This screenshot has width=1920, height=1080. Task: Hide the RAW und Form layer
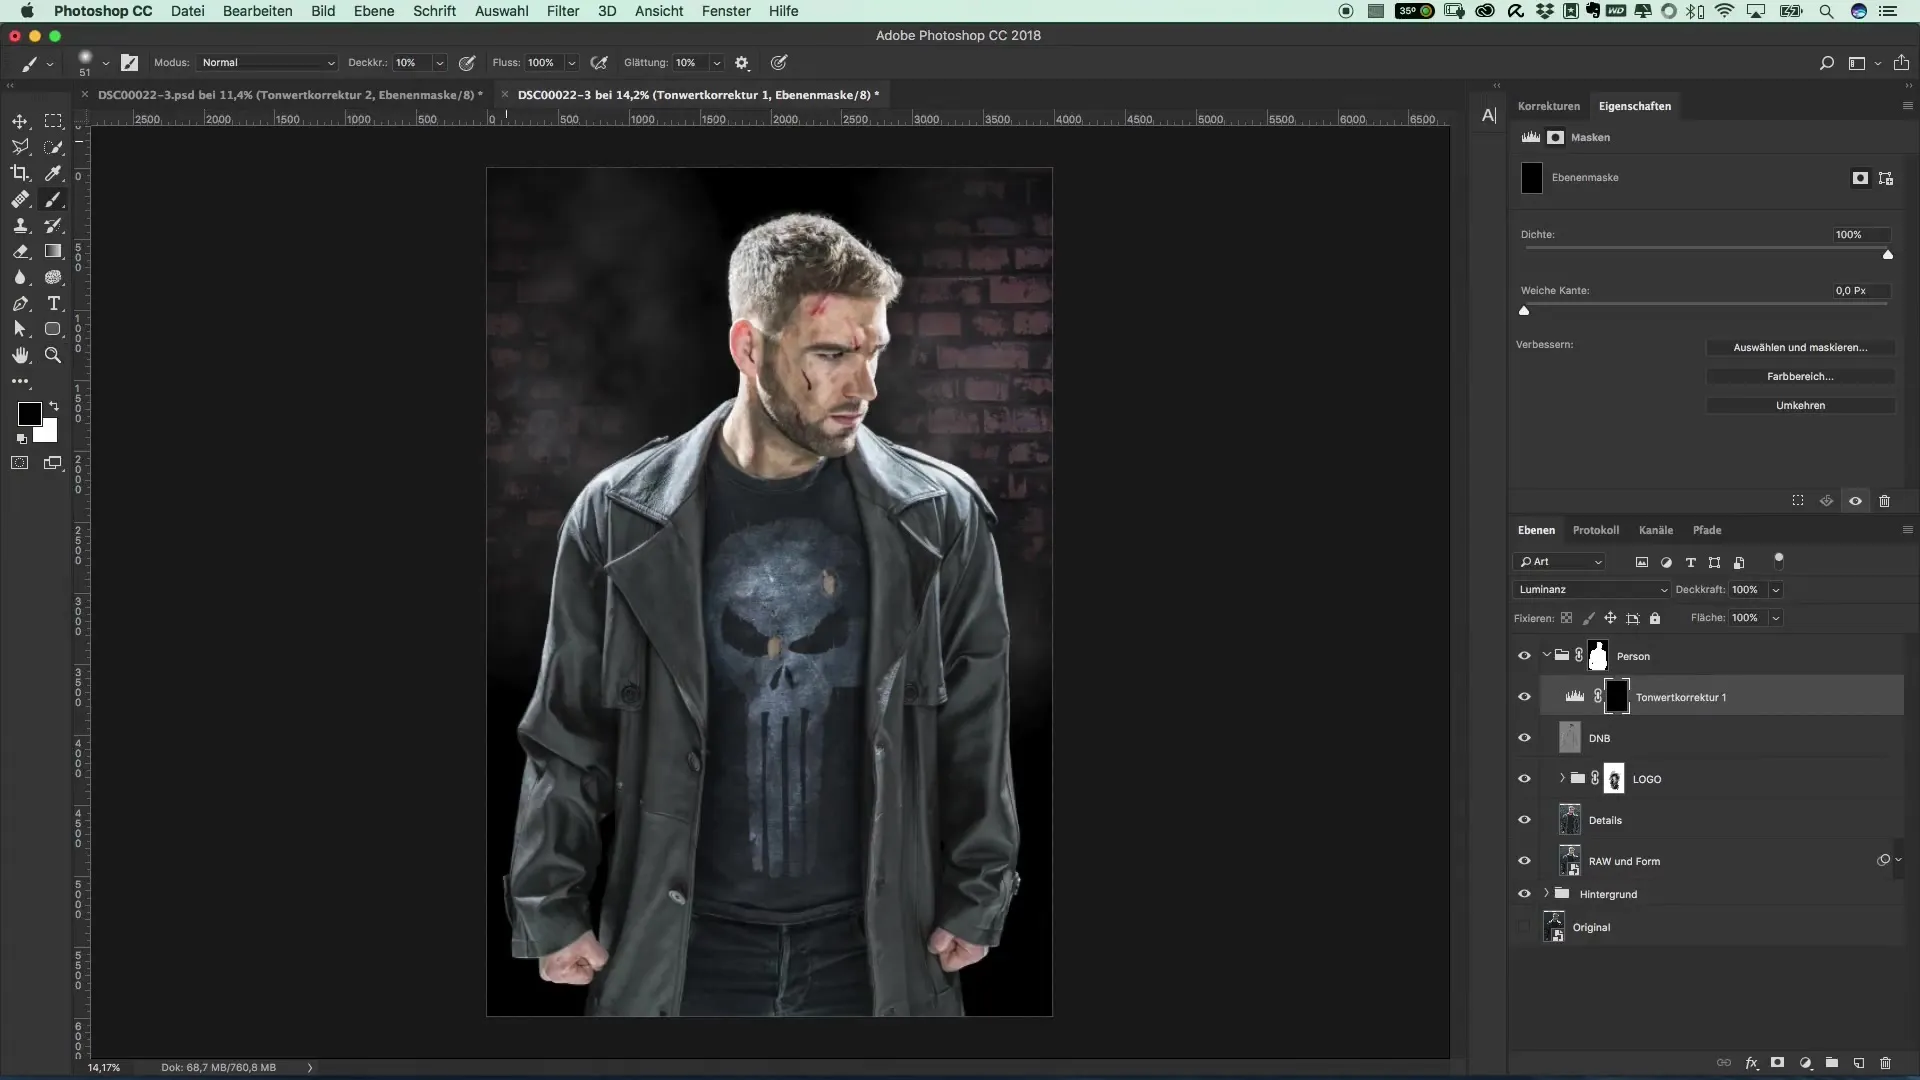(1524, 861)
